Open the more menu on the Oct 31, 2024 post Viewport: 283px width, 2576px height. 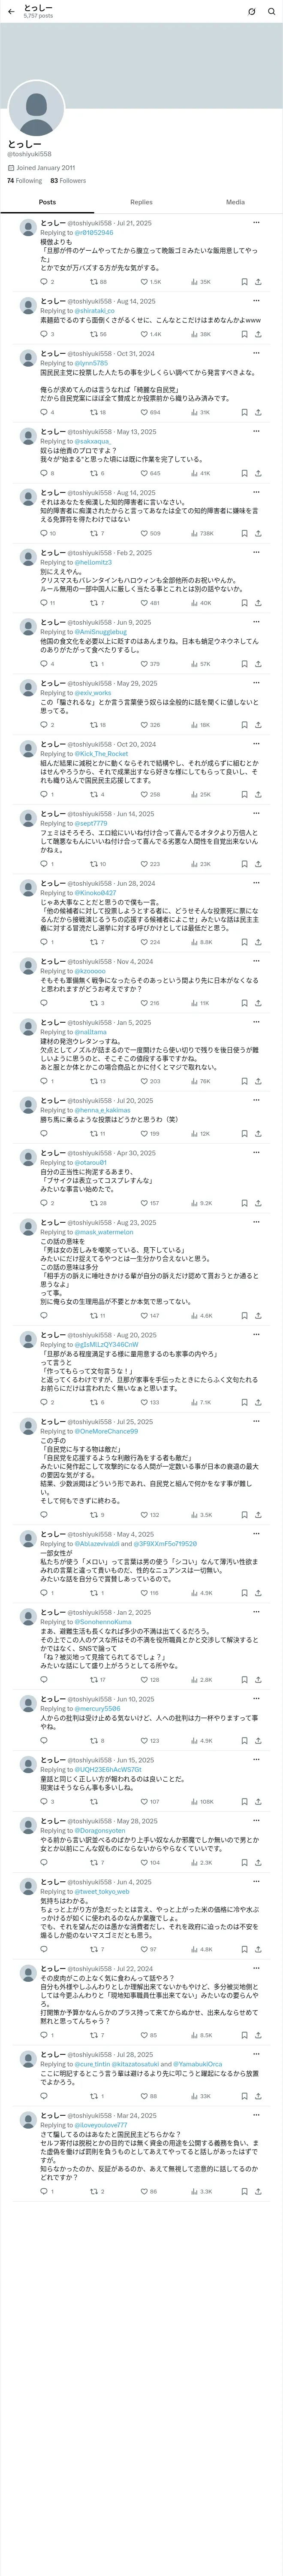pos(257,353)
